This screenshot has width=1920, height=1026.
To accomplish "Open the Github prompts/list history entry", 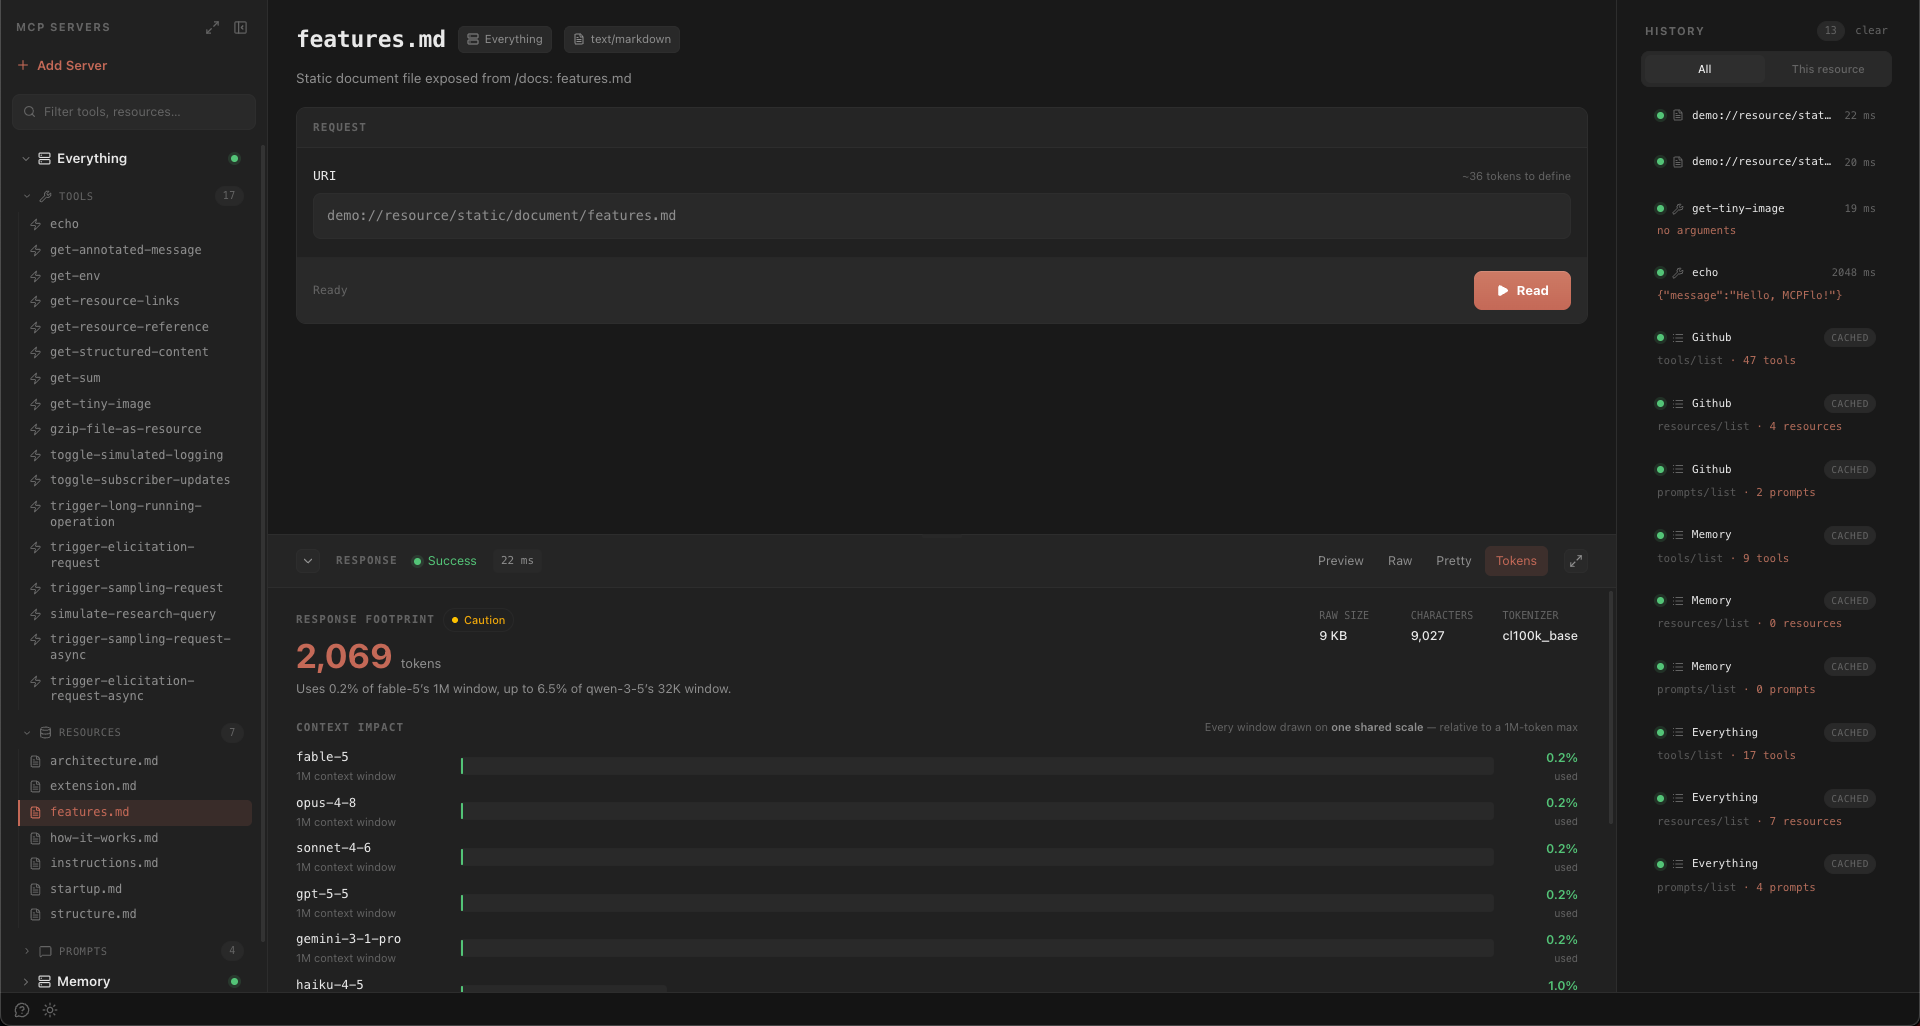I will pyautogui.click(x=1766, y=480).
